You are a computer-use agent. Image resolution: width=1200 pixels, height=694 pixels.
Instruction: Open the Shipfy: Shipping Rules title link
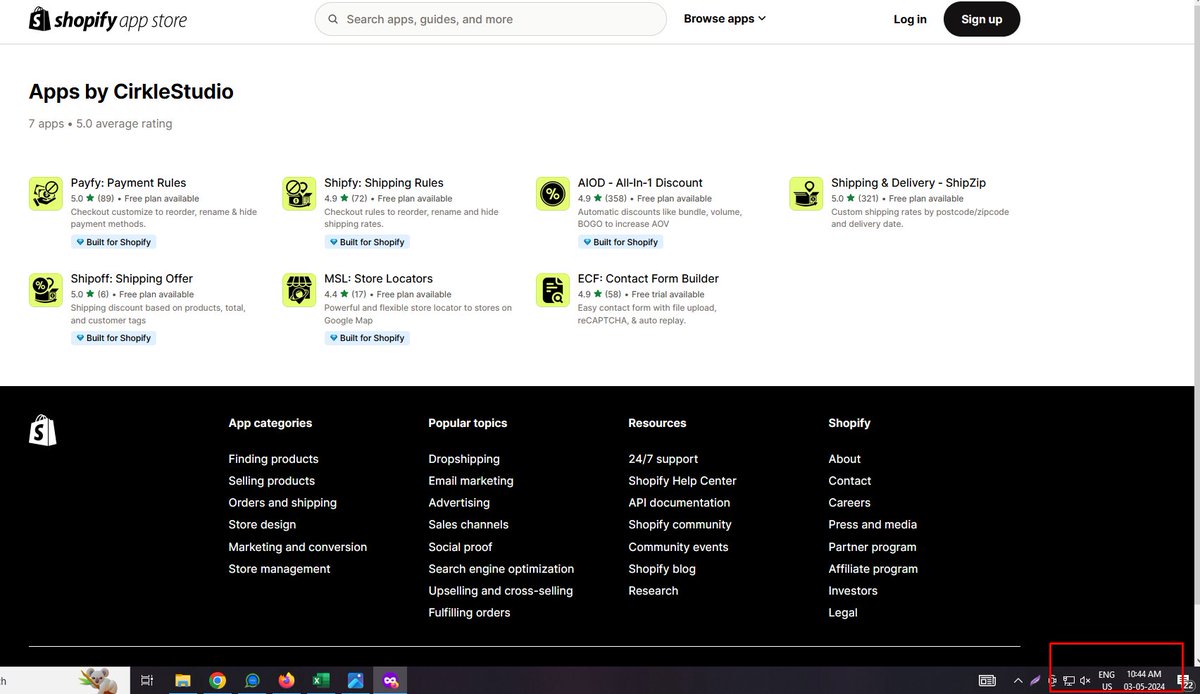pyautogui.click(x=384, y=183)
